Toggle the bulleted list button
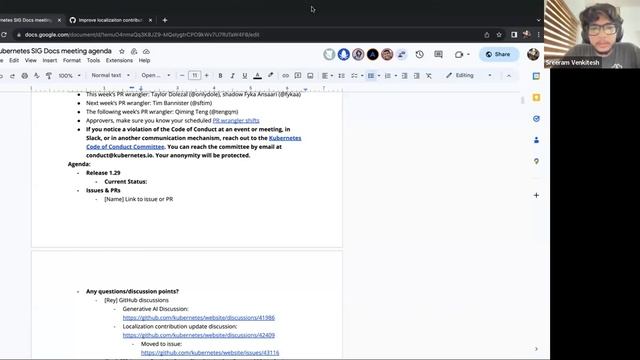The height and width of the screenshot is (360, 640). (371, 76)
